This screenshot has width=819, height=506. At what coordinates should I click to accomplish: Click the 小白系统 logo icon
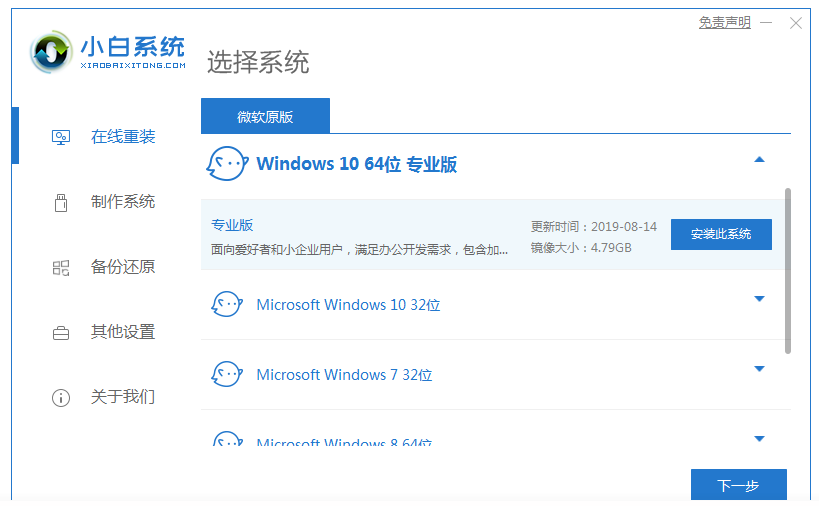[x=50, y=52]
